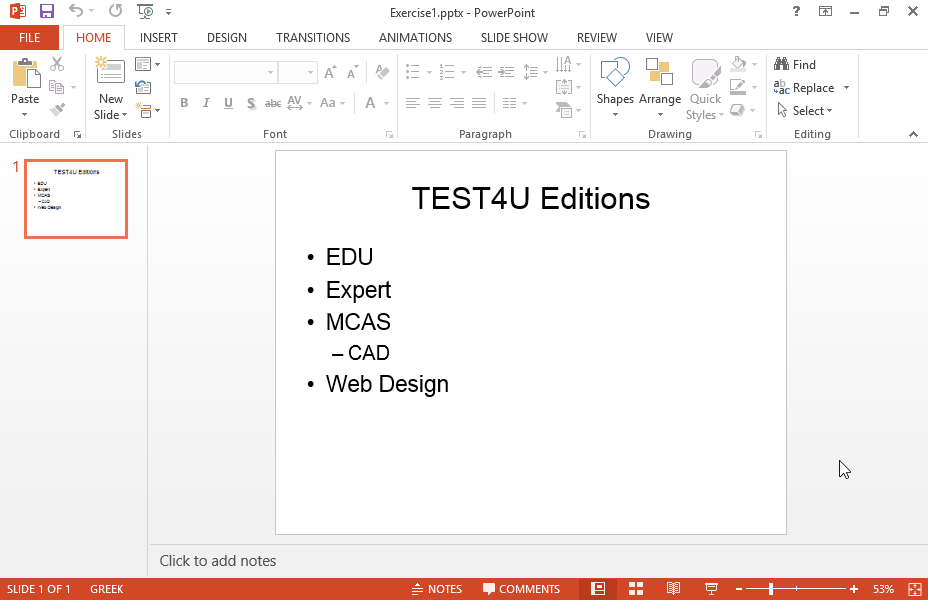Click Clear All Formatting icon
This screenshot has height=600, width=928.
click(x=382, y=72)
